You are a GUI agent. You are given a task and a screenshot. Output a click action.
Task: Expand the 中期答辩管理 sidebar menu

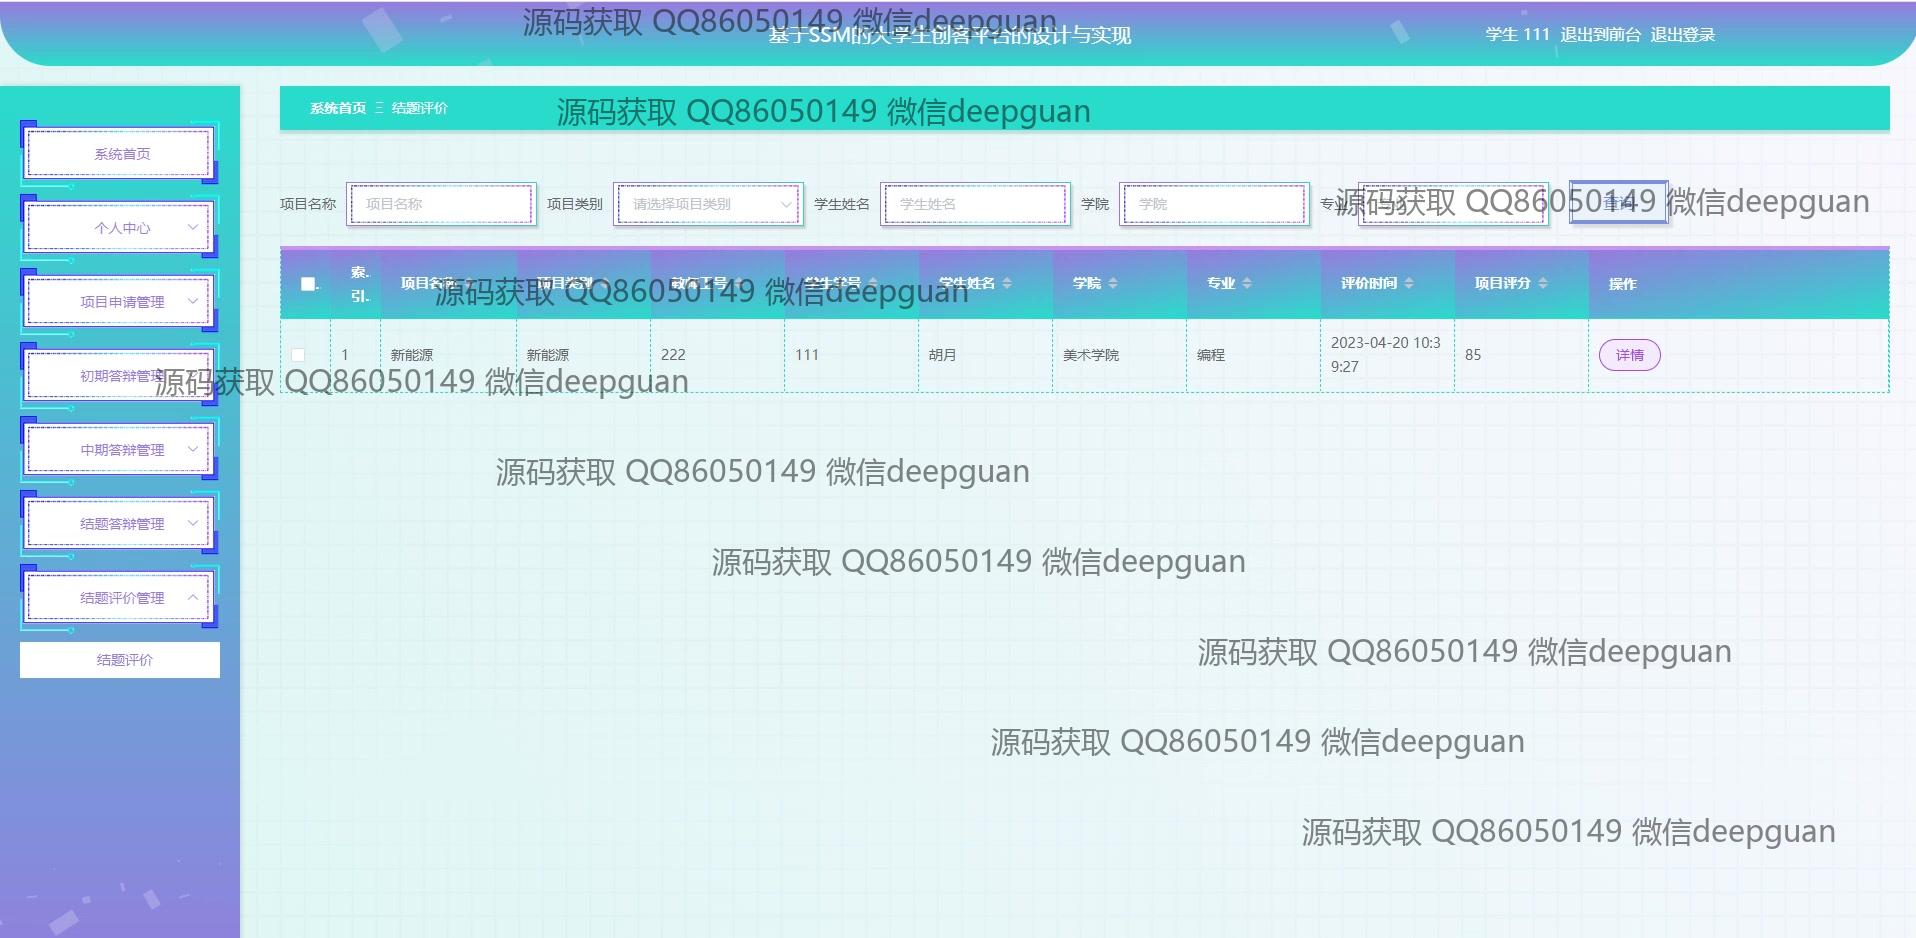click(120, 450)
